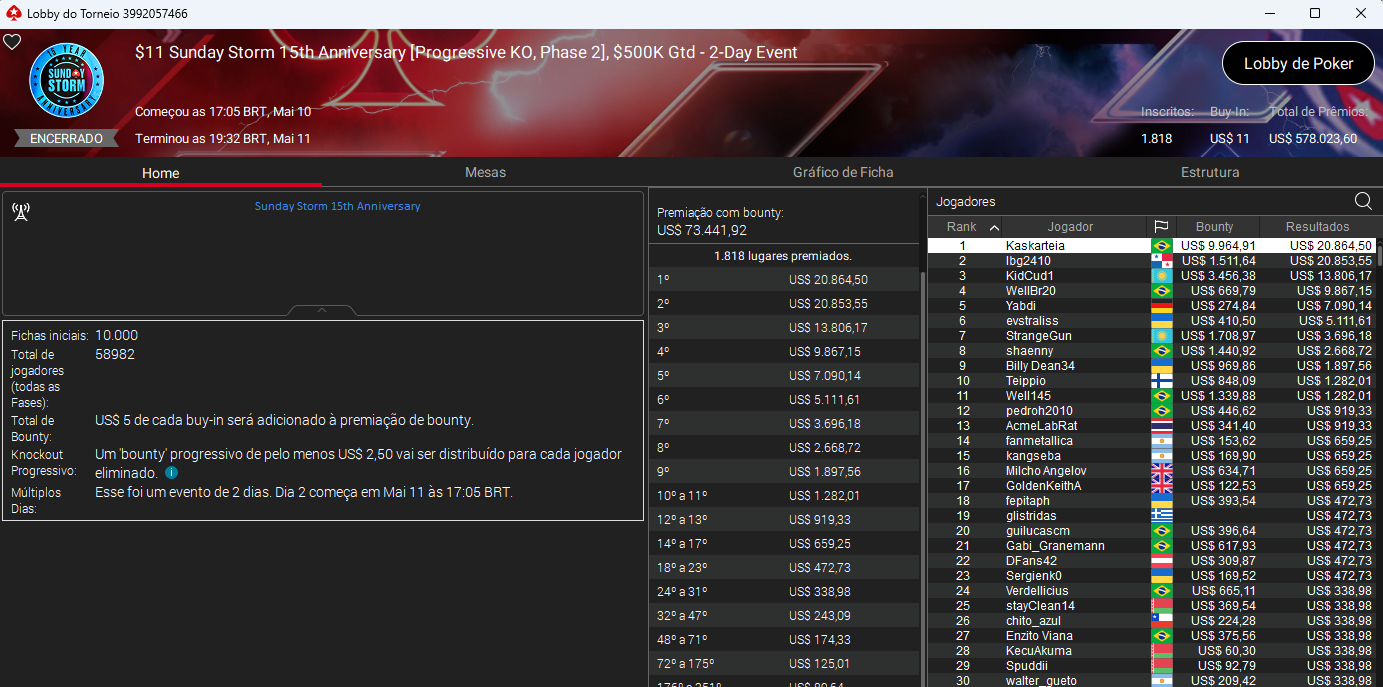Click the 1º place prize row

[783, 280]
